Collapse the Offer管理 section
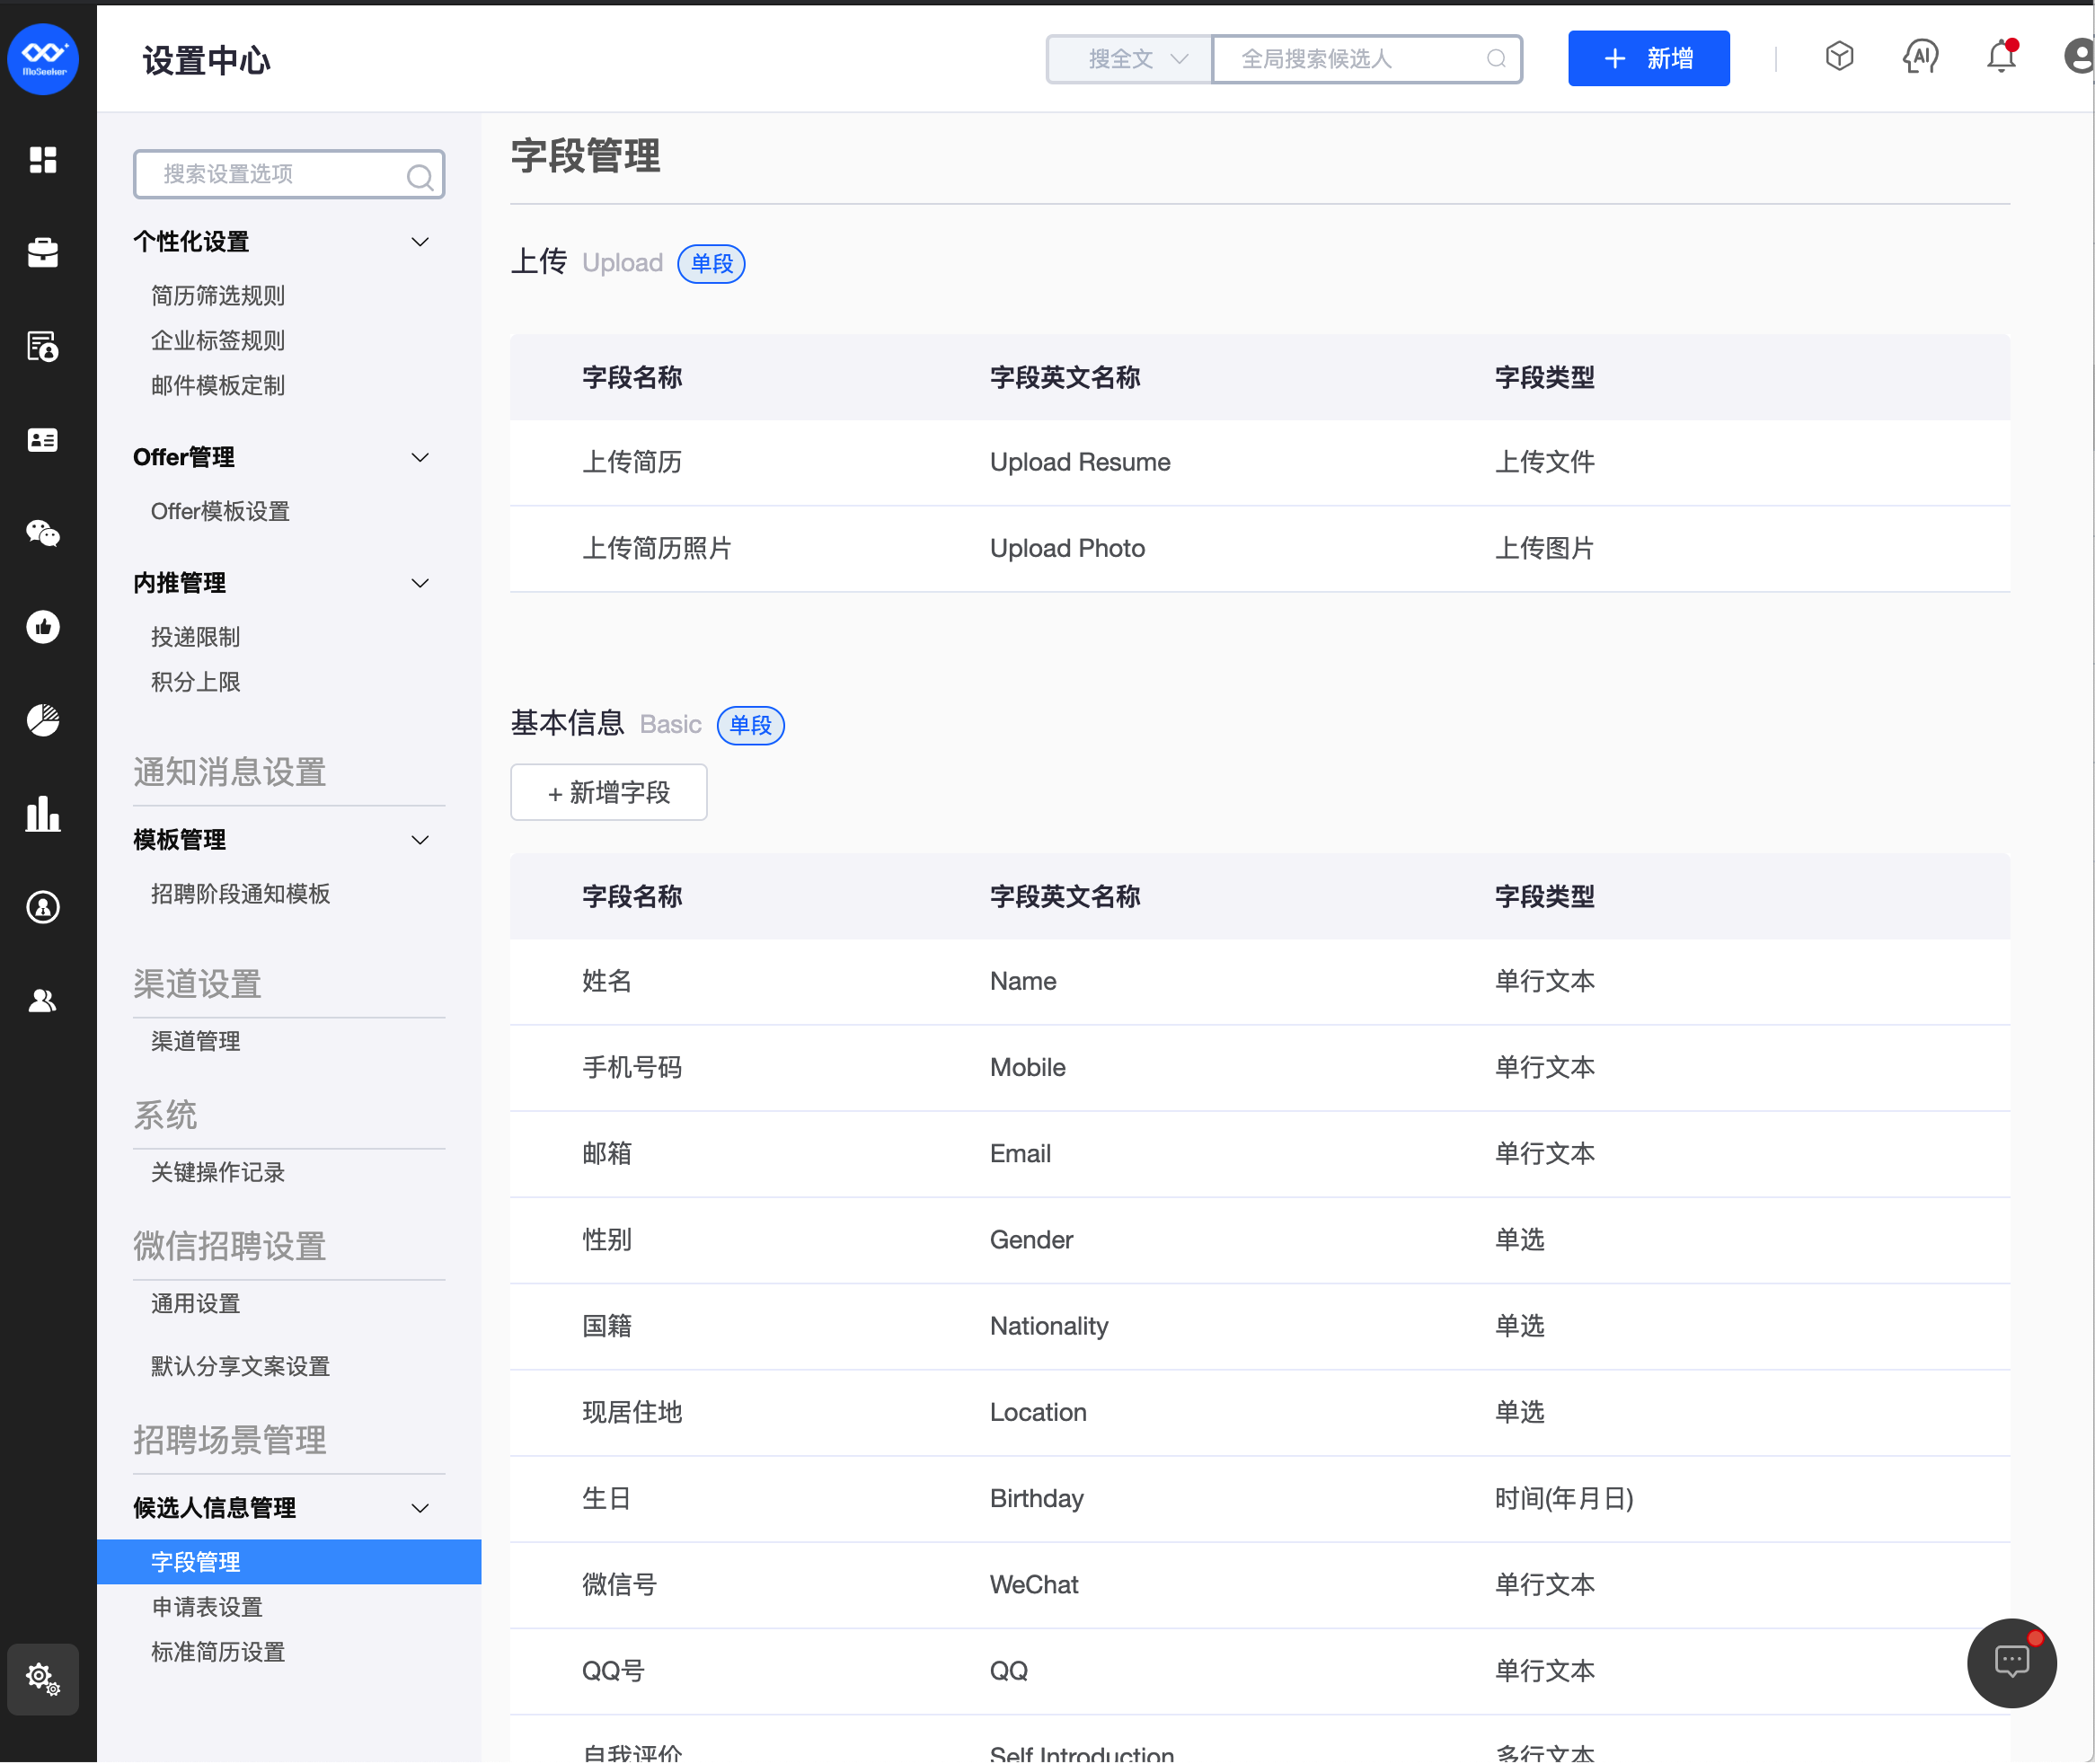This screenshot has width=2095, height=1764. [x=420, y=458]
